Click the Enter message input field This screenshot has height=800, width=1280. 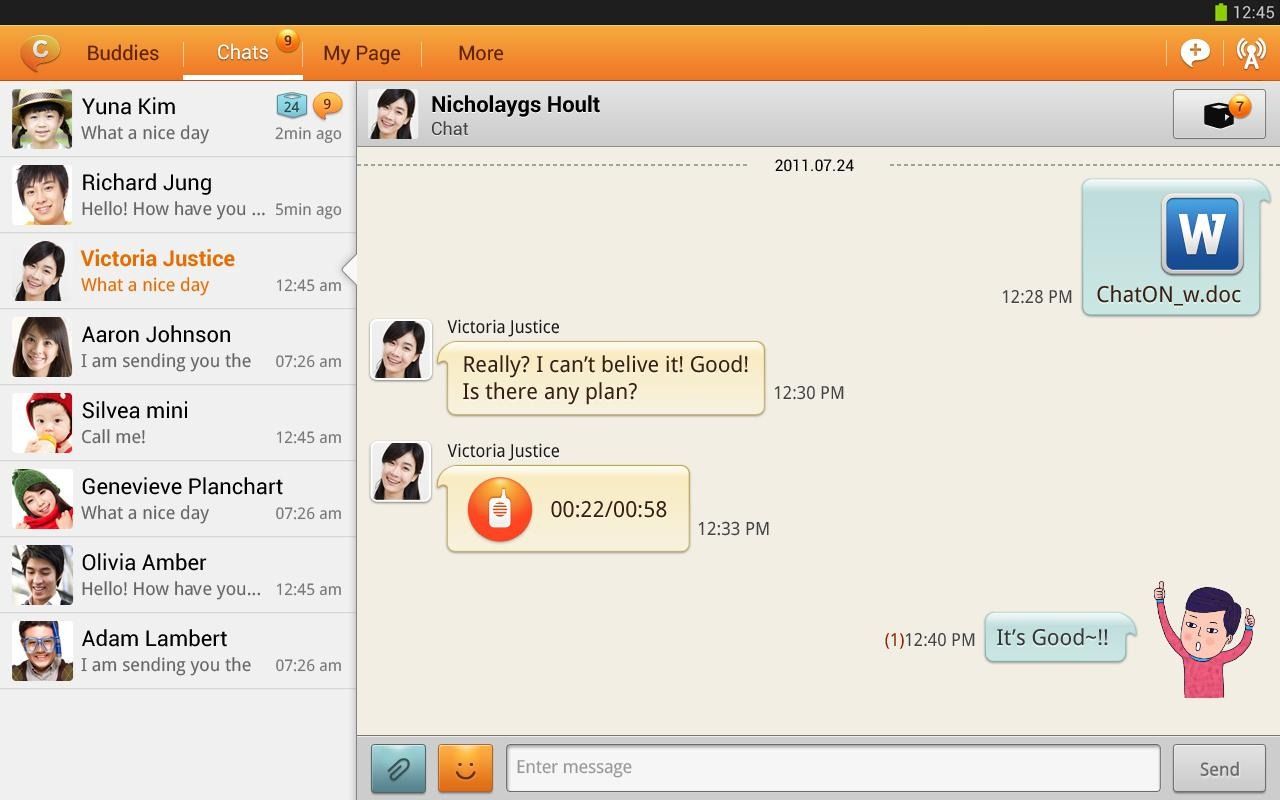pyautogui.click(x=830, y=767)
